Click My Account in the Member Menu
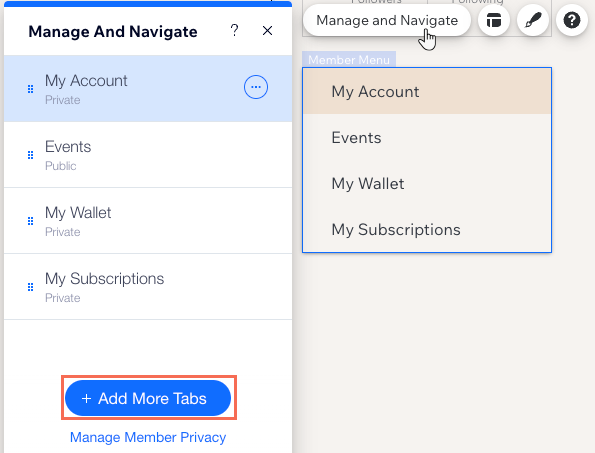Viewport: 595px width, 453px height. coord(427,91)
